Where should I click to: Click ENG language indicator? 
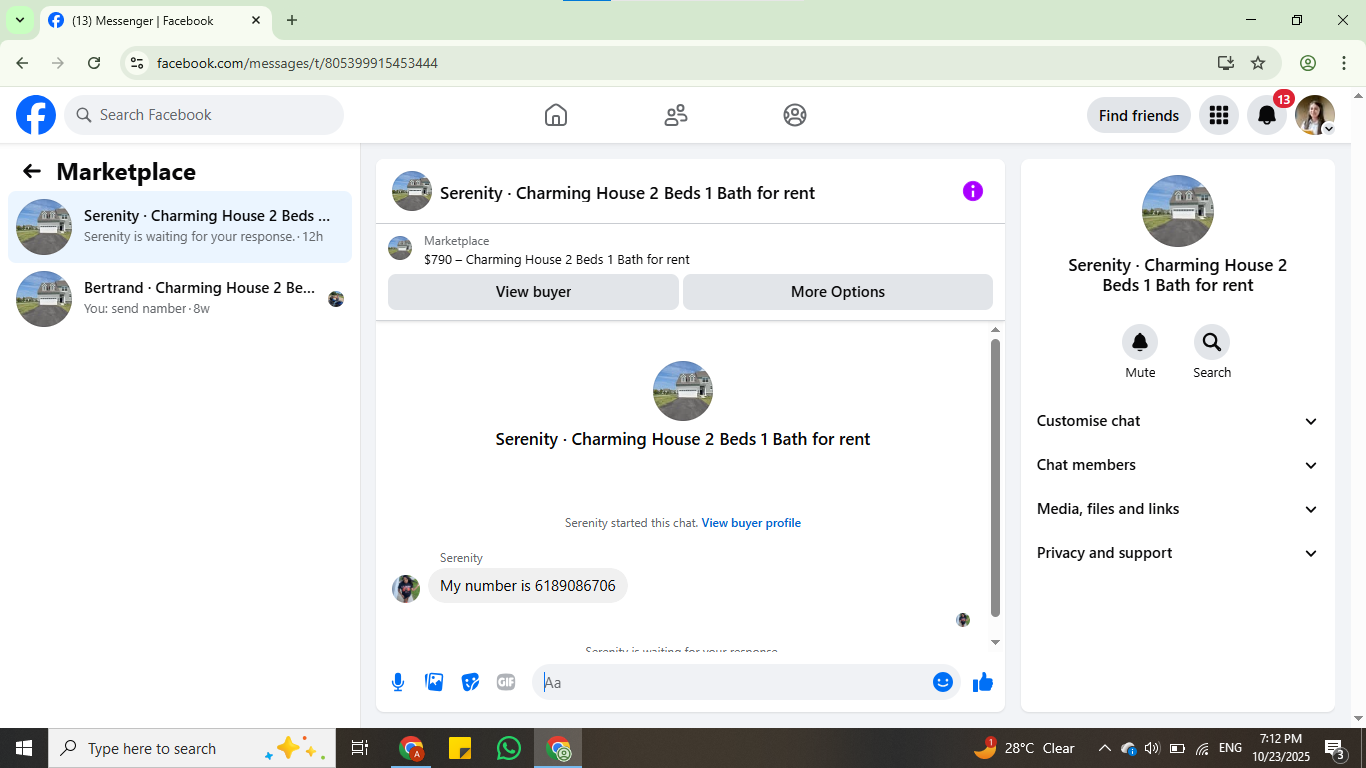(x=1231, y=748)
